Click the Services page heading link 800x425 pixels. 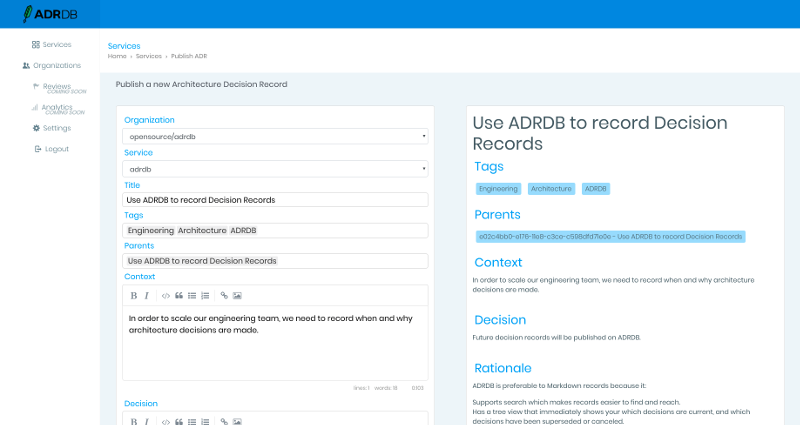[124, 46]
